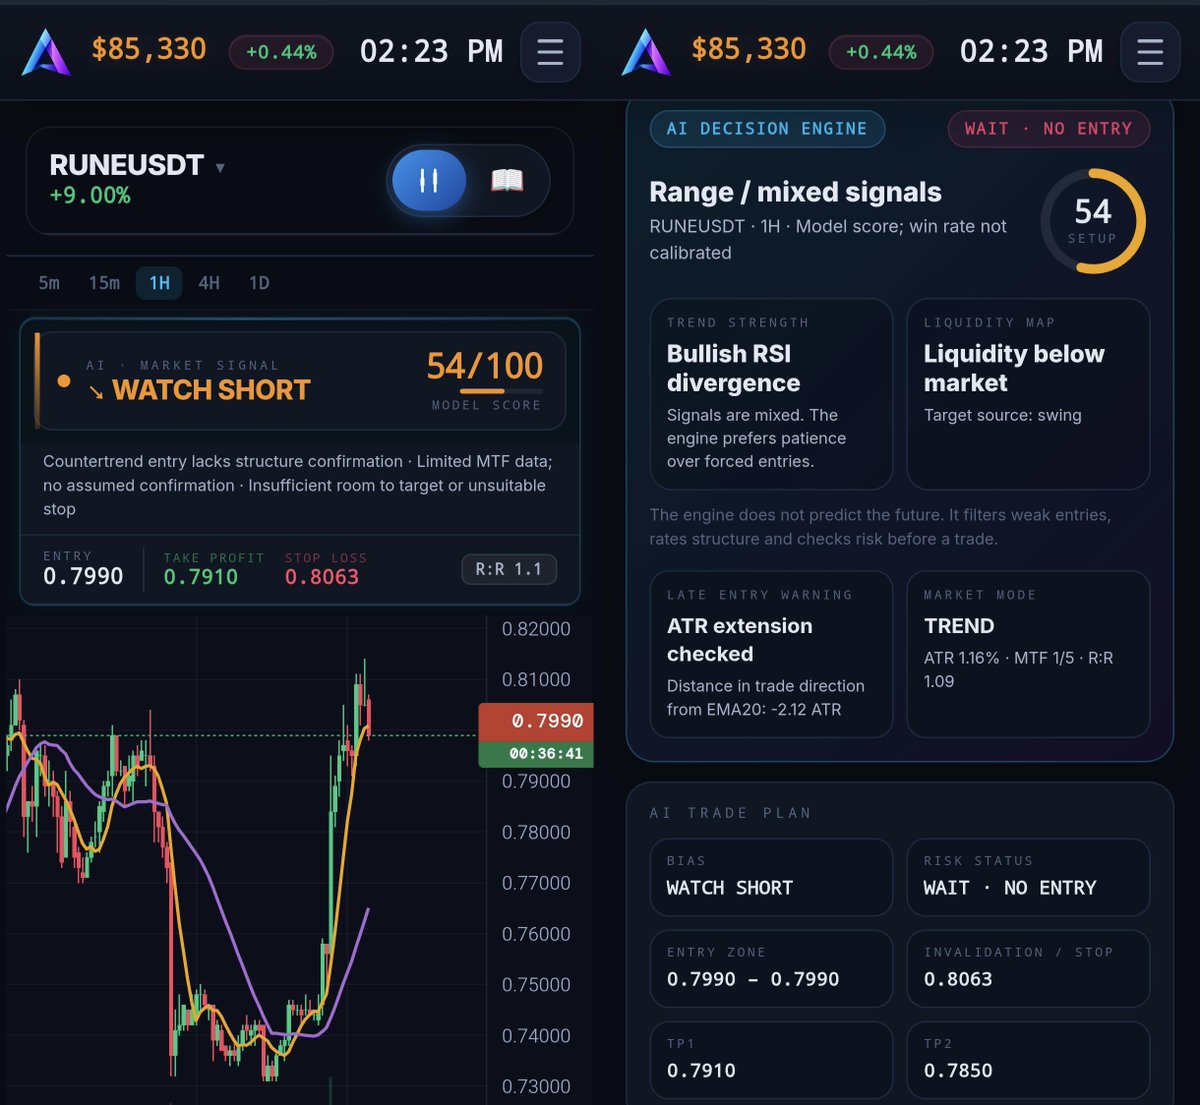The height and width of the screenshot is (1105, 1200).
Task: Click the Entry value 0.7990
Action: pos(83,576)
